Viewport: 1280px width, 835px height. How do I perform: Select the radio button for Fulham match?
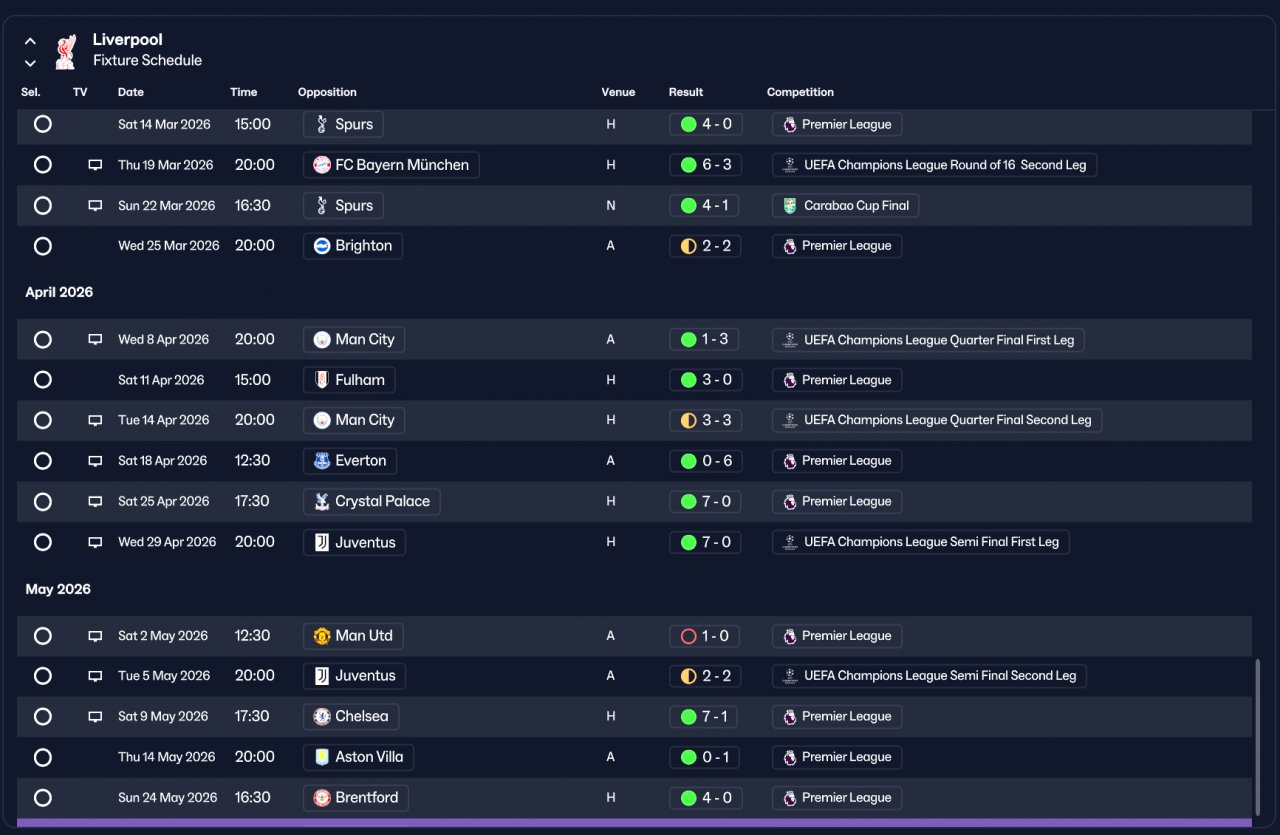(42, 380)
